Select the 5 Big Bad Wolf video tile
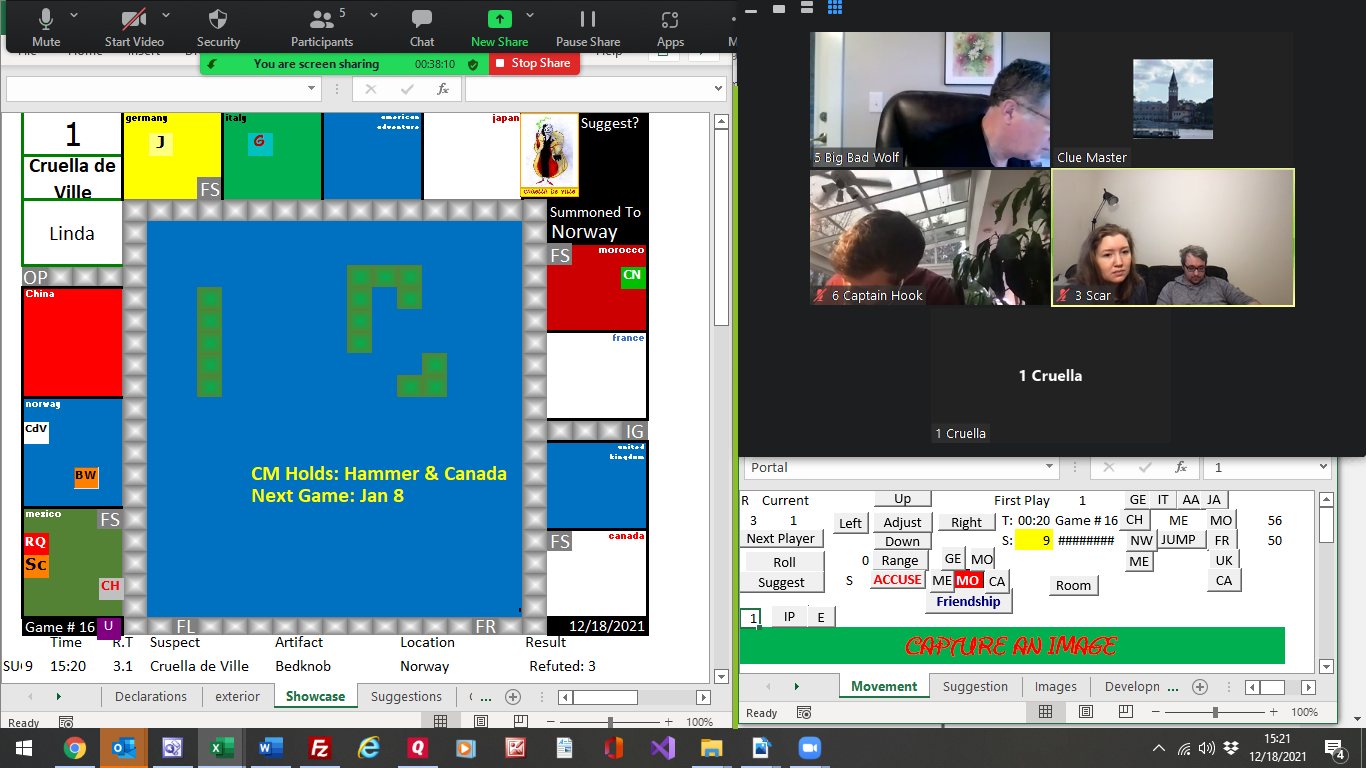Viewport: 1366px width, 768px height. [930, 100]
